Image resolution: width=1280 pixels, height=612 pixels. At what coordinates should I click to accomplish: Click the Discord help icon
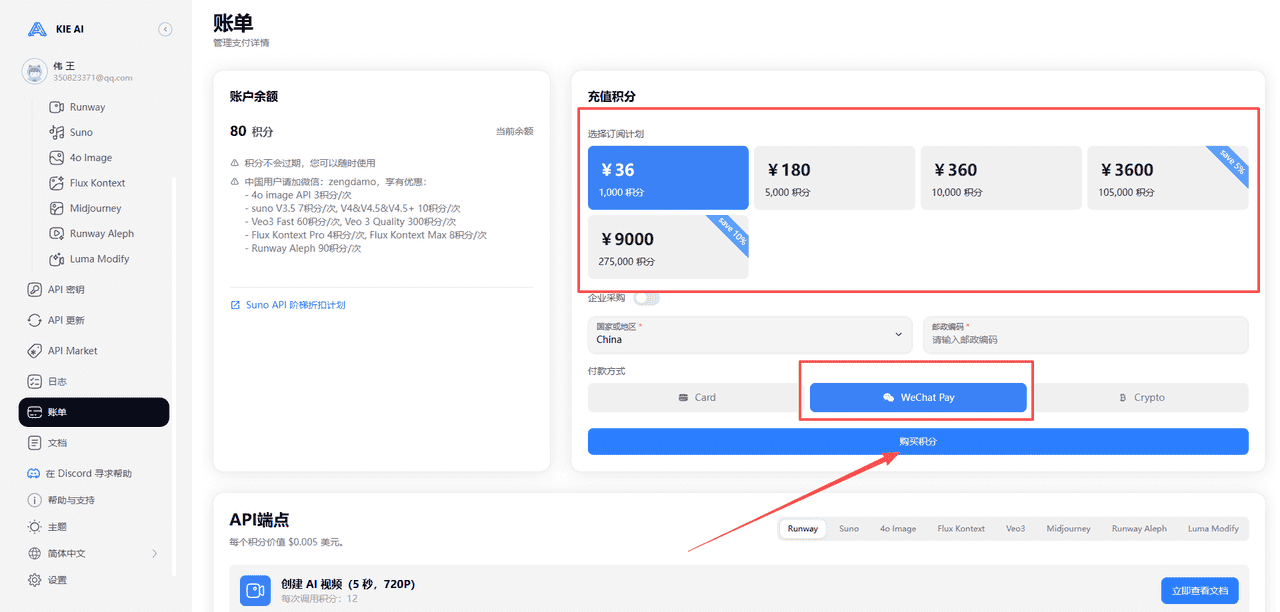[34, 473]
